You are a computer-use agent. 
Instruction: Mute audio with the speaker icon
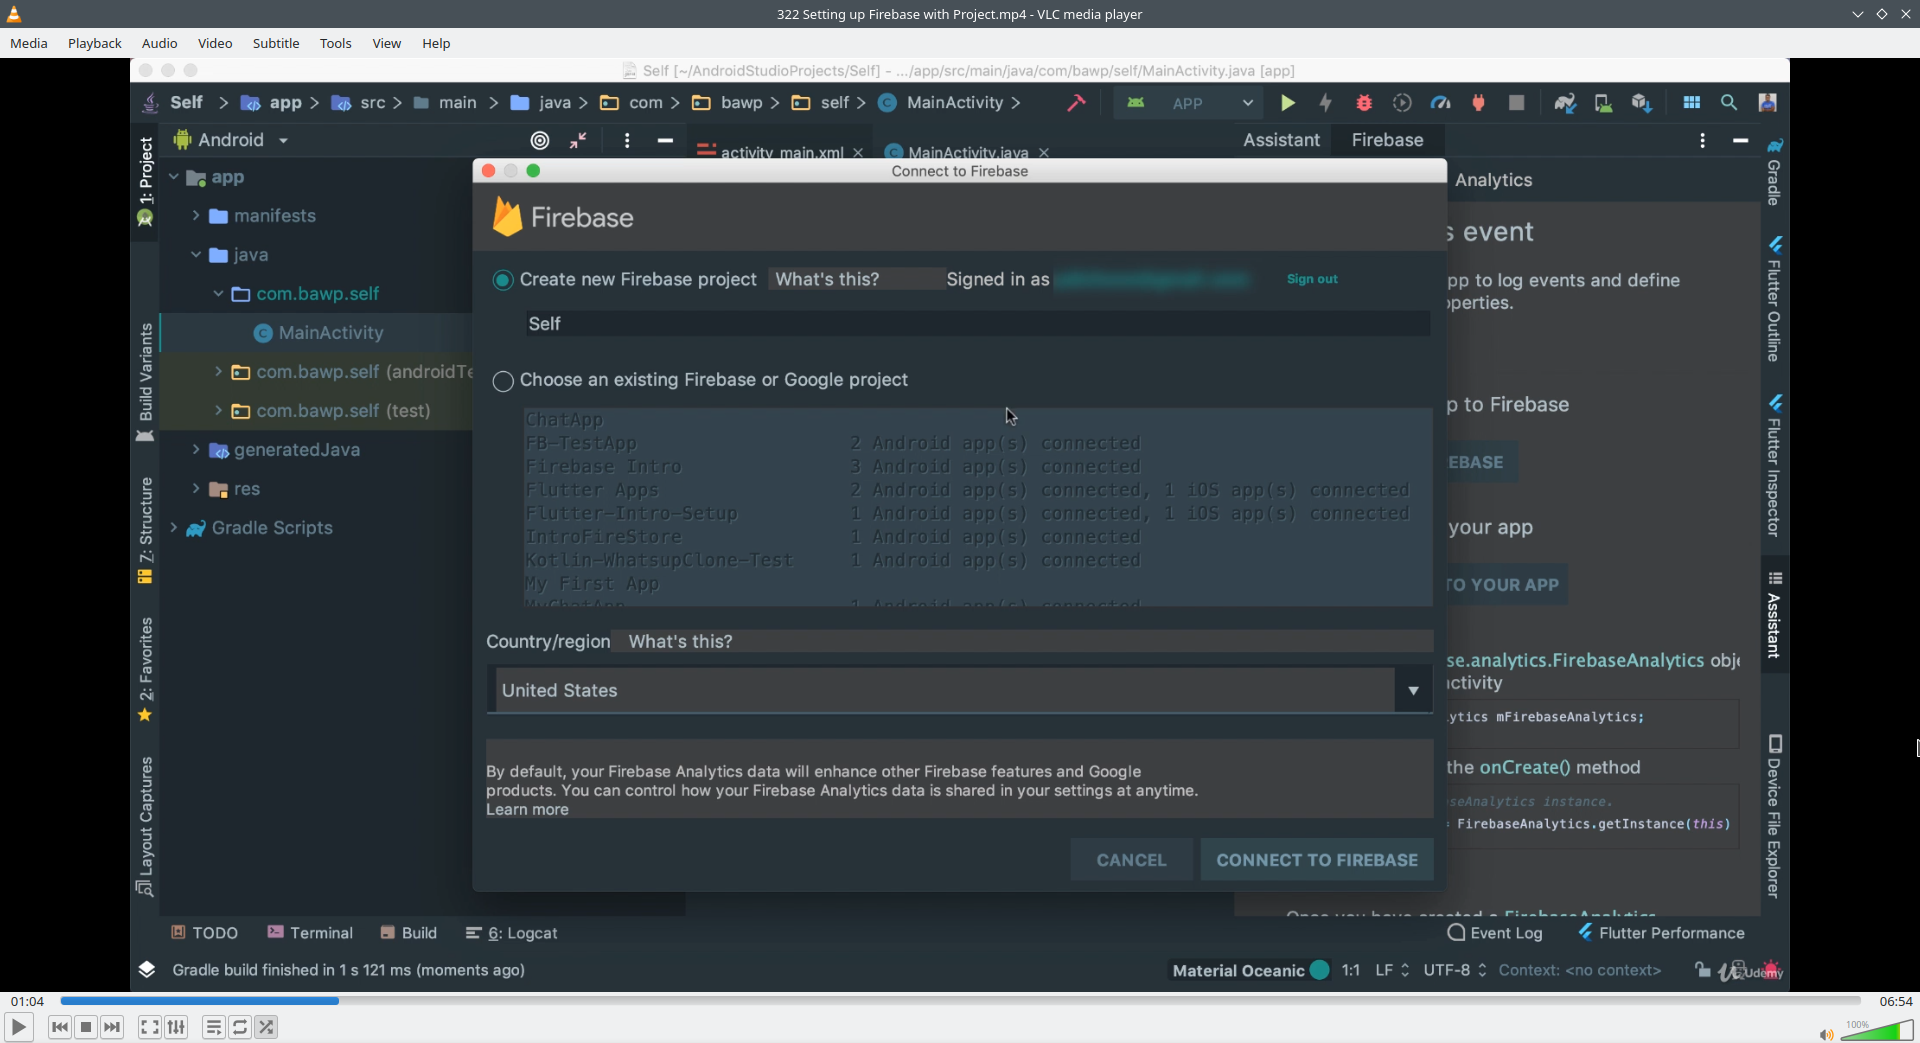point(1826,1034)
